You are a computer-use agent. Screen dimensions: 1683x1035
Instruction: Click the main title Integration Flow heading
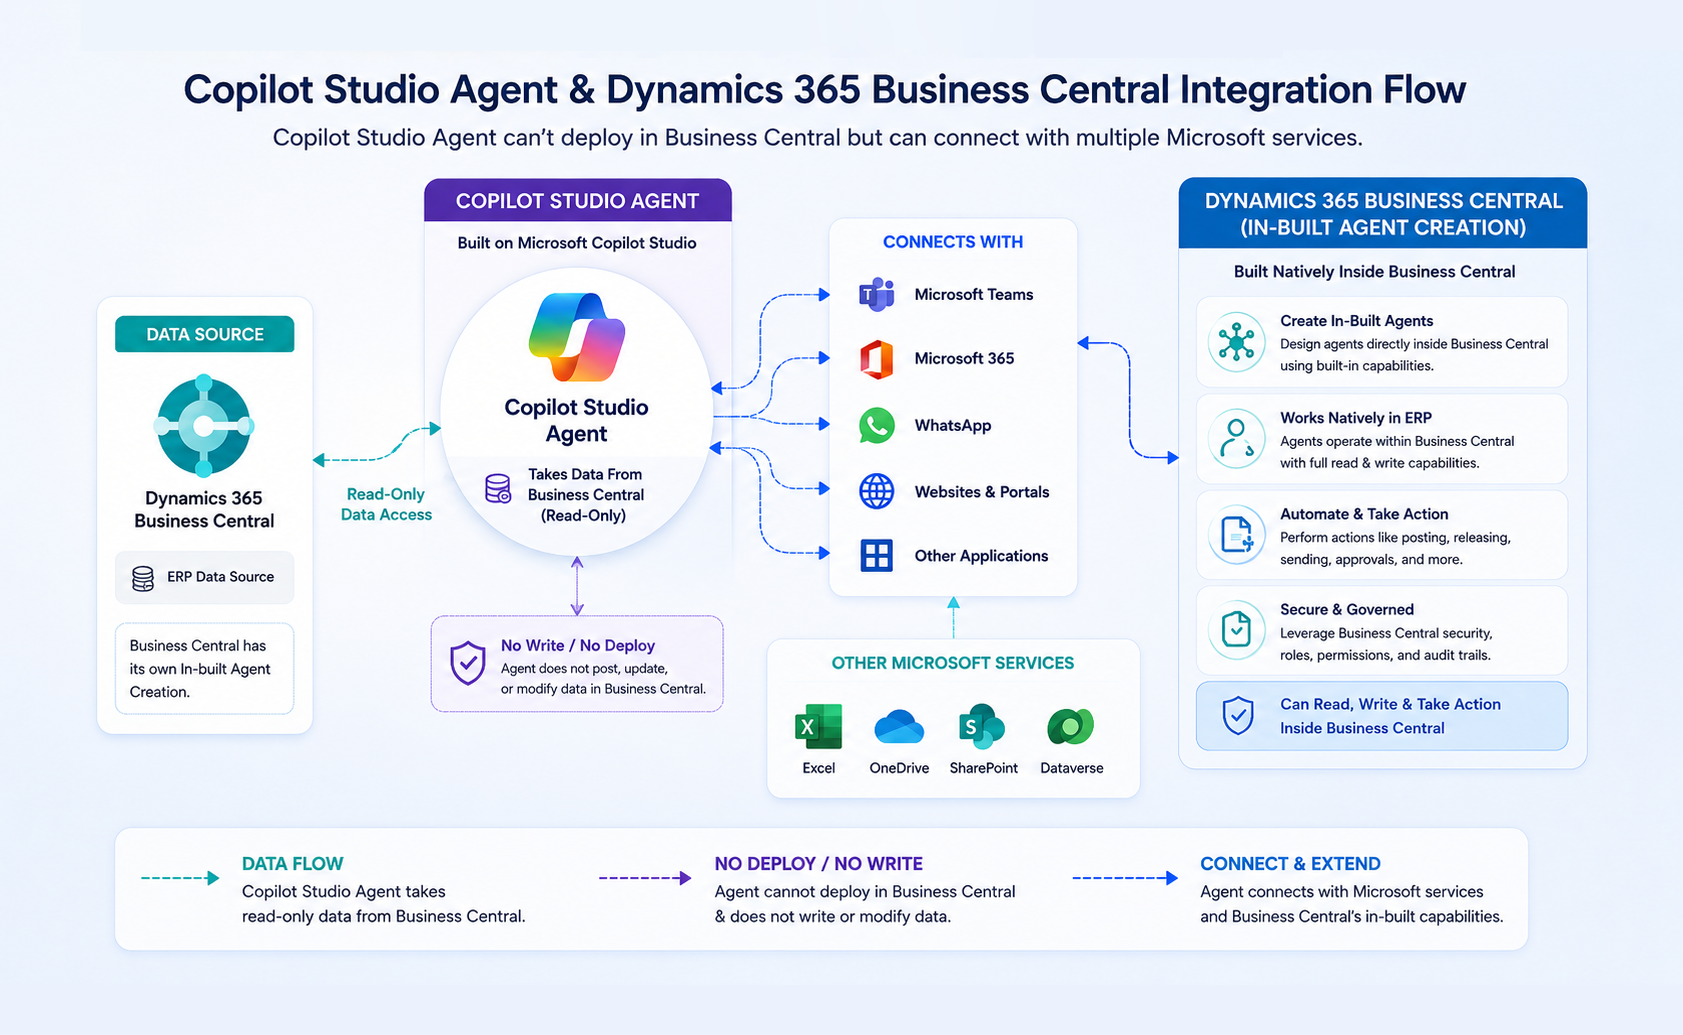824,90
